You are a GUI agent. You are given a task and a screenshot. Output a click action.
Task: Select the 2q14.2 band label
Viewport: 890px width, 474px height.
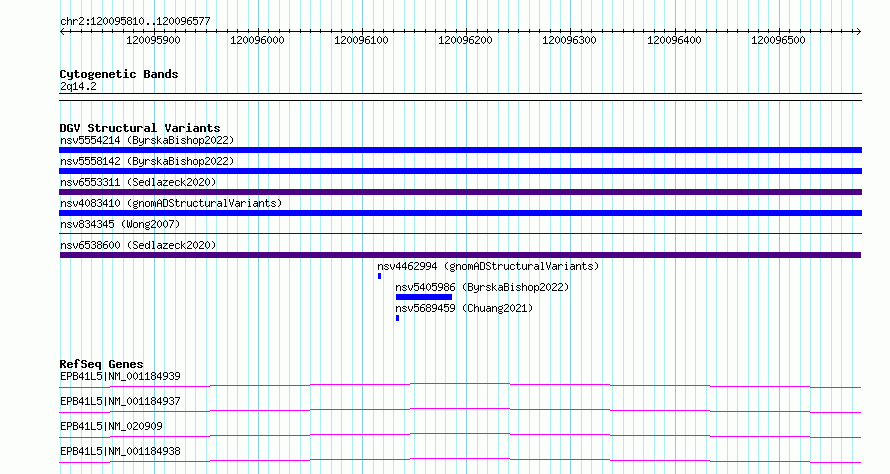78,87
